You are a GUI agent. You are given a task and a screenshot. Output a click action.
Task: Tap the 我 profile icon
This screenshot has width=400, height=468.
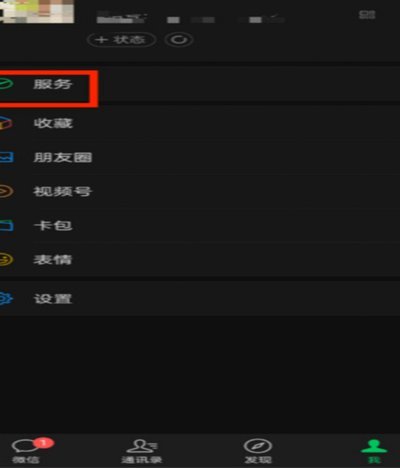coord(374,446)
